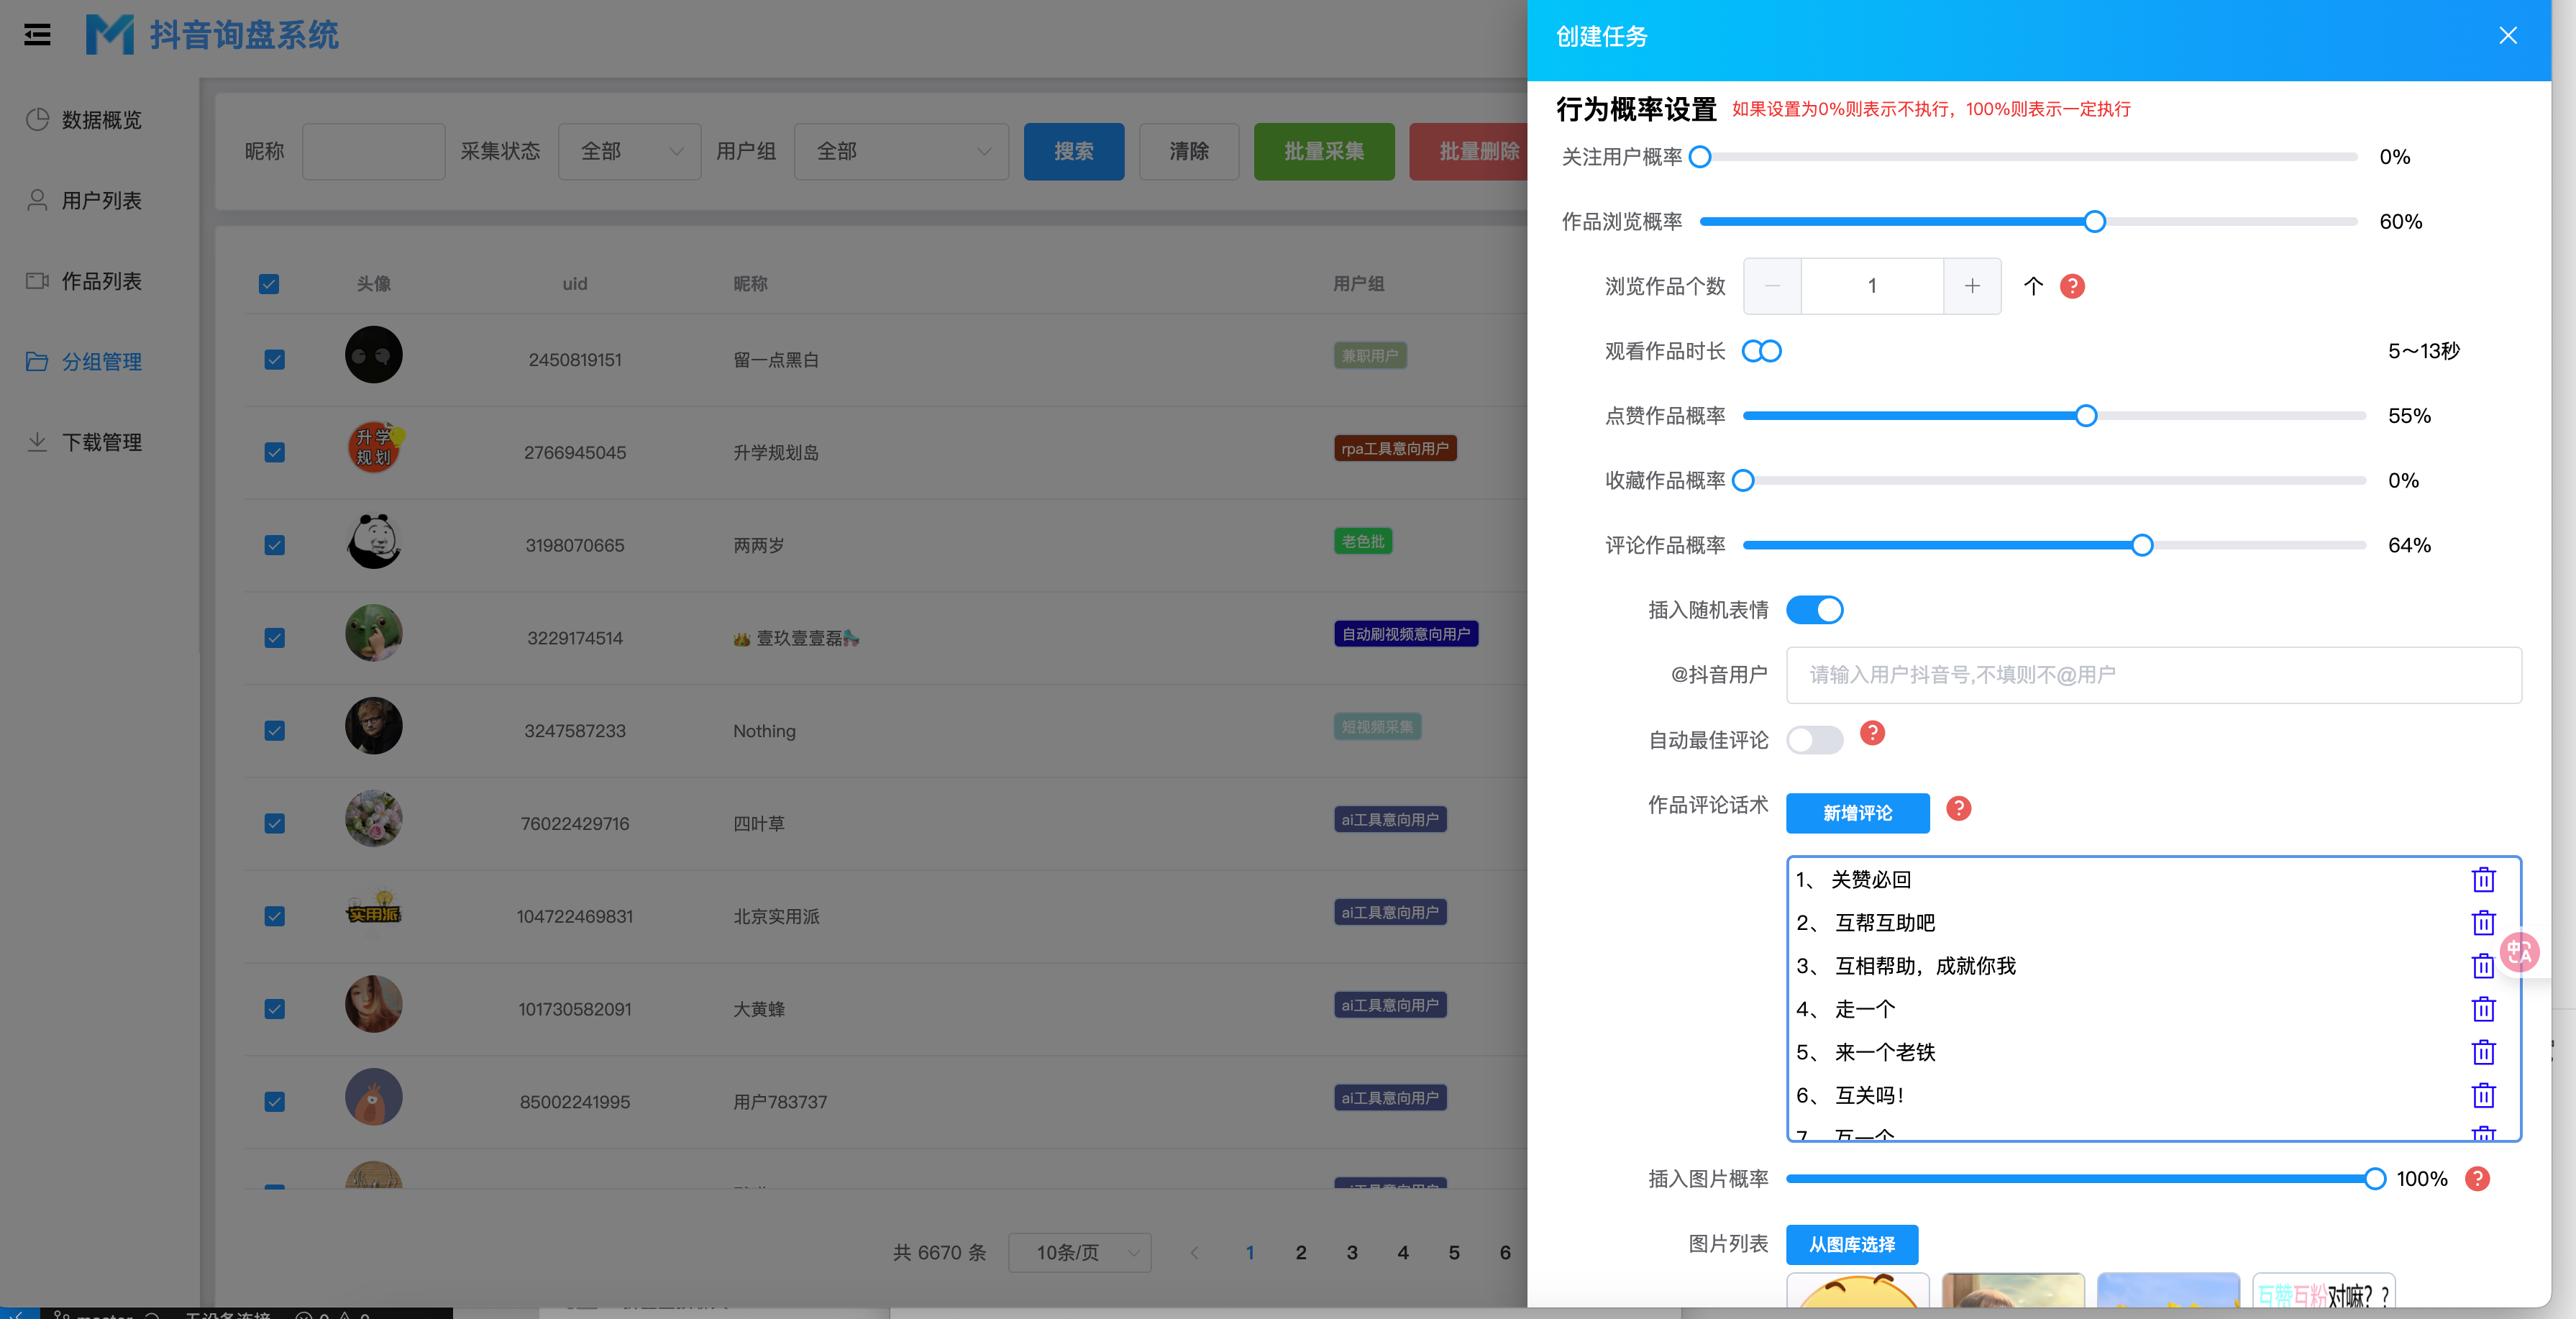Increase 浏览作品个数 with plus button
Viewport: 2576px width, 1319px height.
(1972, 286)
